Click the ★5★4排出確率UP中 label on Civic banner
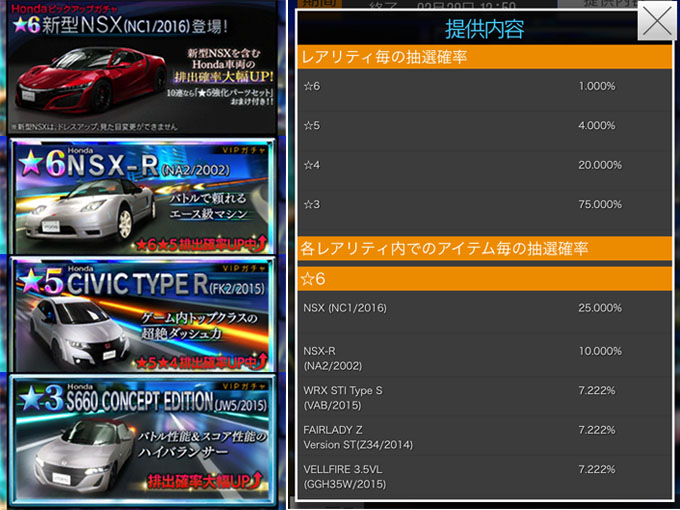This screenshot has height=510, width=680. click(x=201, y=362)
